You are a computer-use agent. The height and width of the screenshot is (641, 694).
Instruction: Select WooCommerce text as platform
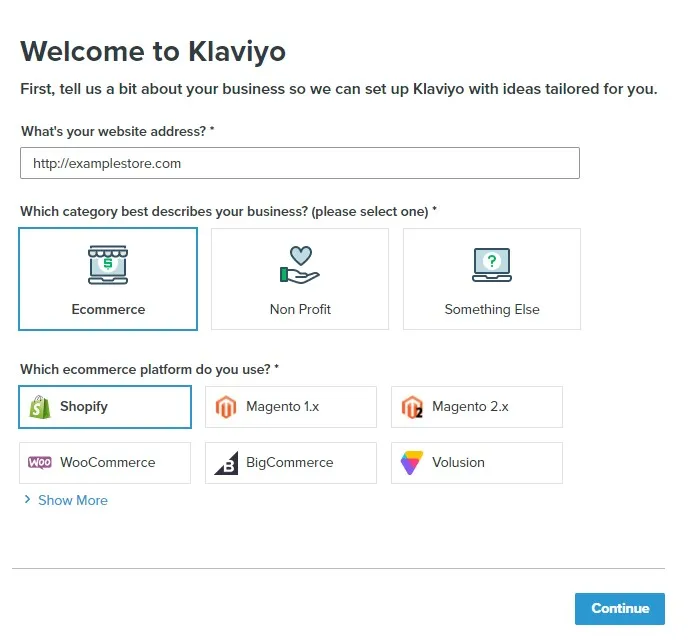pyautogui.click(x=108, y=462)
